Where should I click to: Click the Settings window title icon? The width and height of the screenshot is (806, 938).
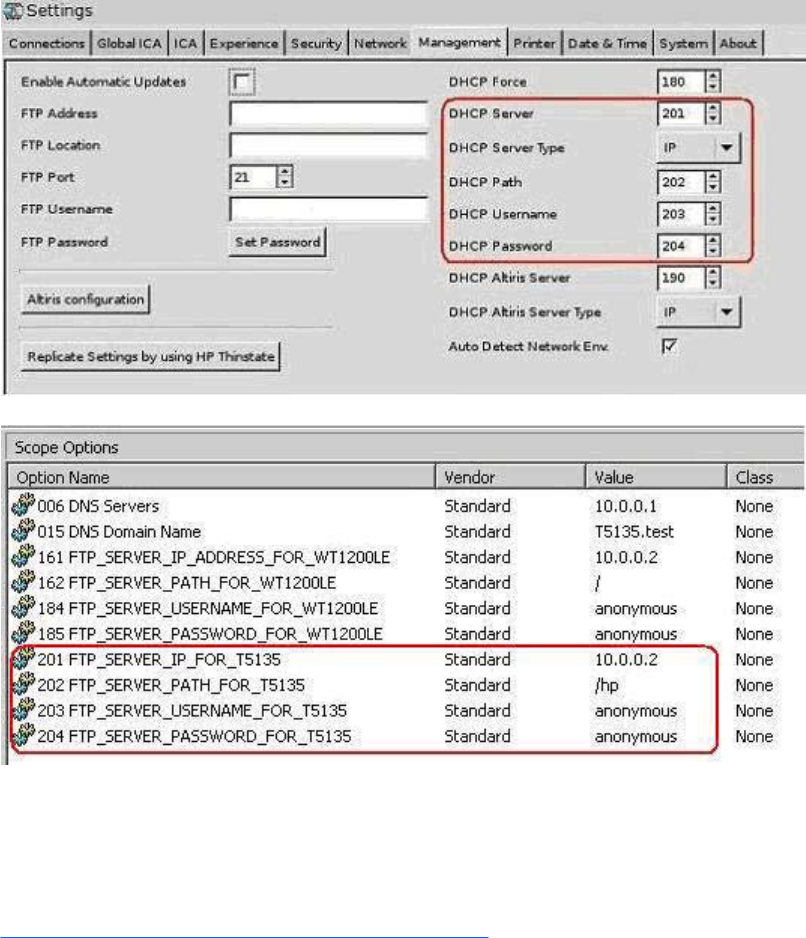coord(13,10)
